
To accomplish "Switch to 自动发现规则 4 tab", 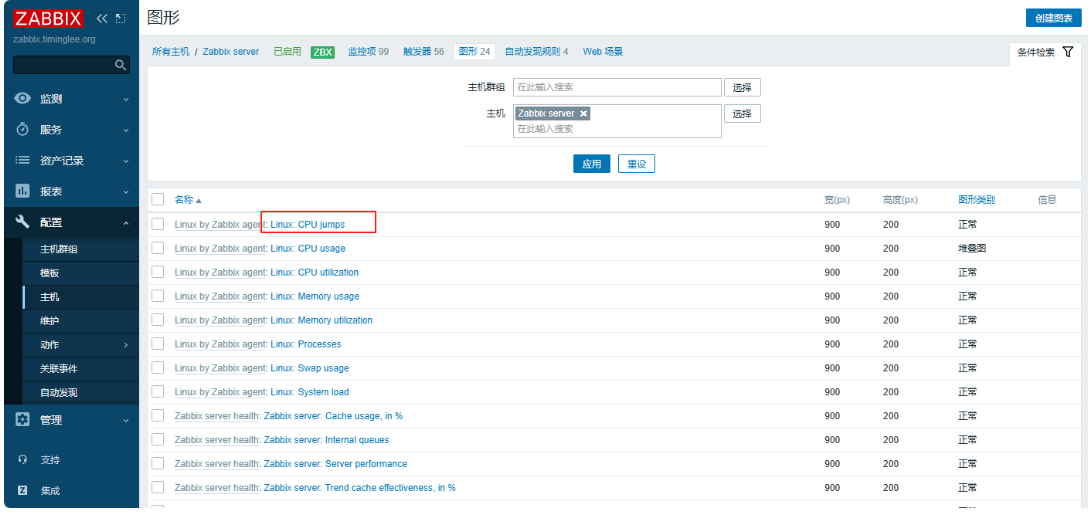I will (536, 51).
